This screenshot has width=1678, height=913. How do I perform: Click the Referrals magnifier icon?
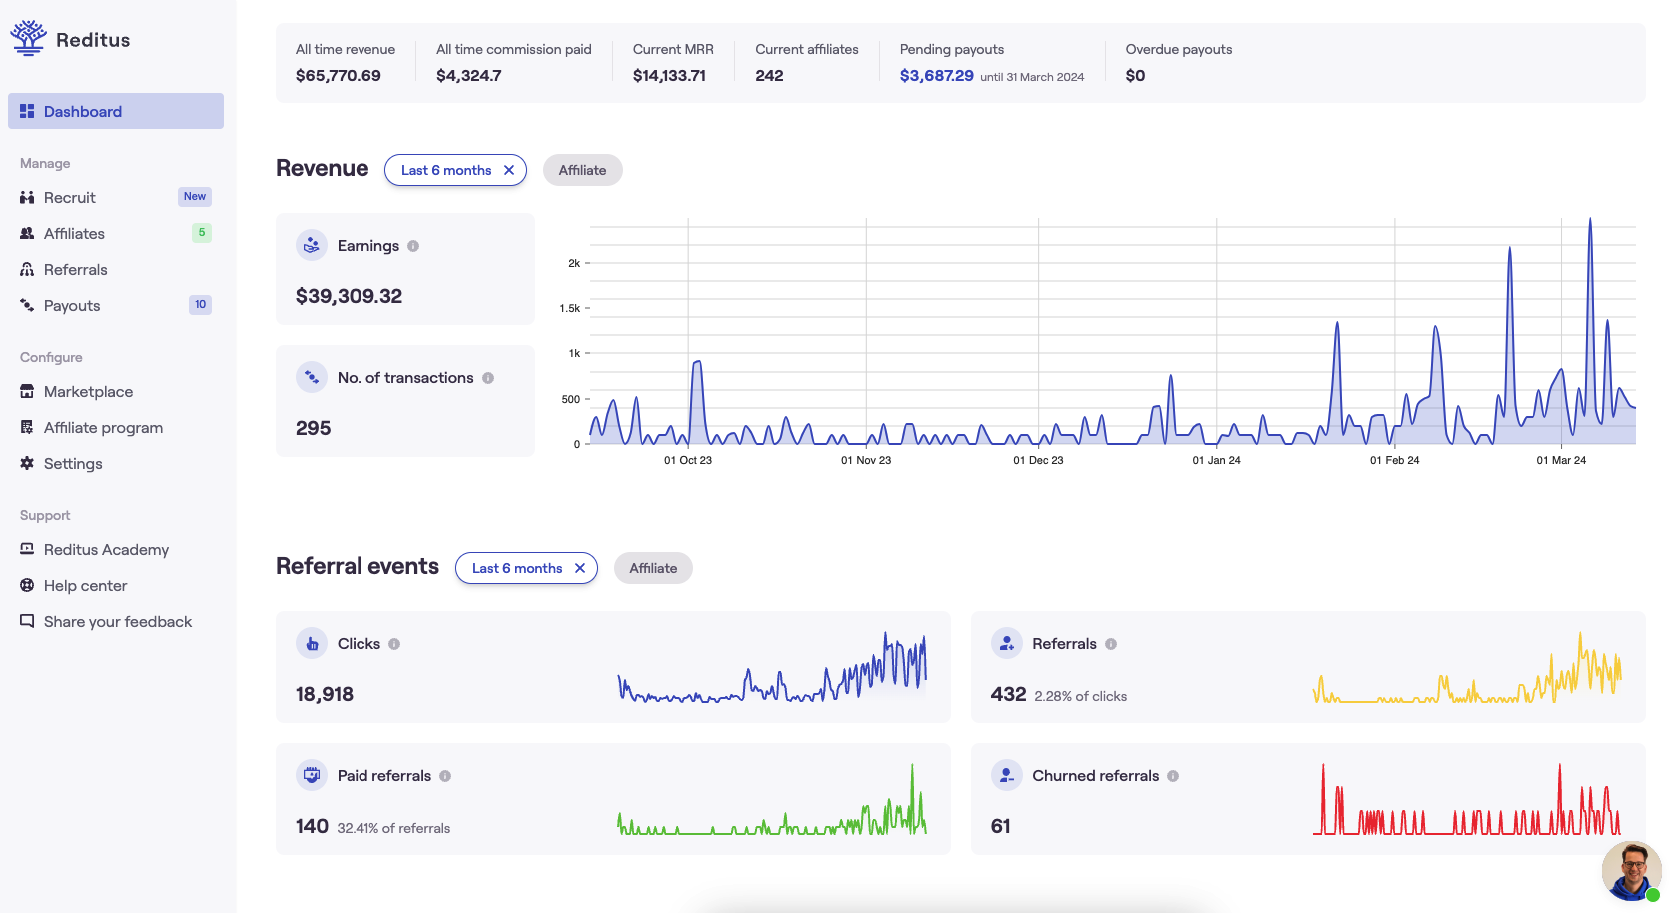coord(26,269)
